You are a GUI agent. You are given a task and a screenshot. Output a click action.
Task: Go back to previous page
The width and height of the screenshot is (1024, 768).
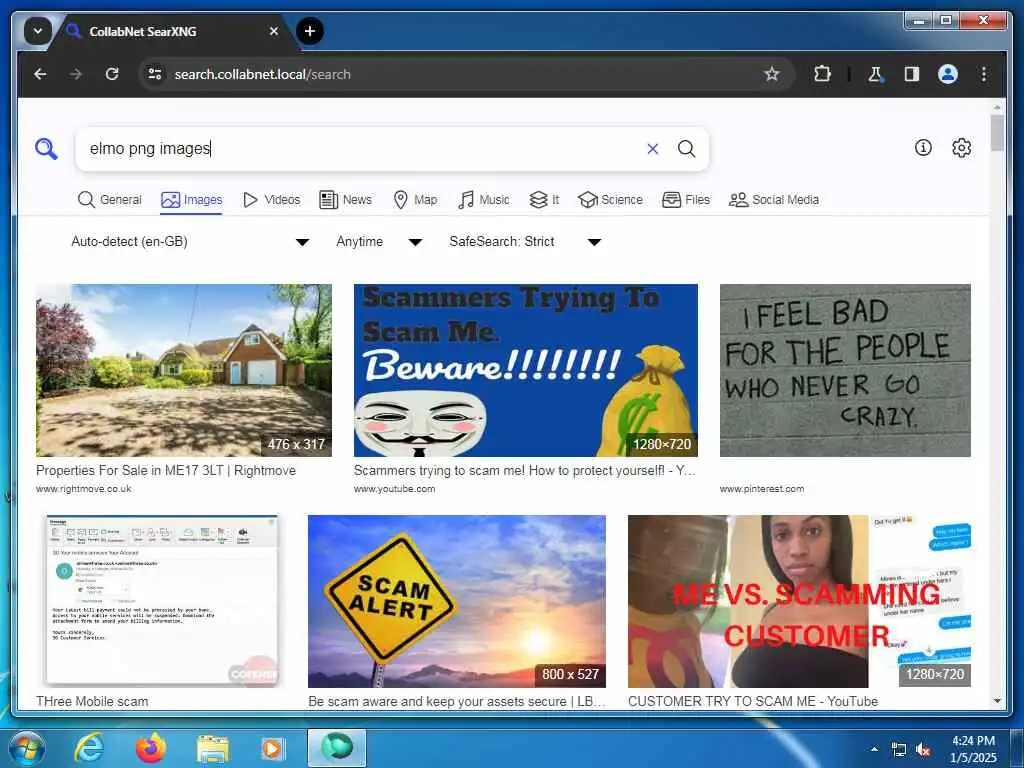click(x=40, y=74)
